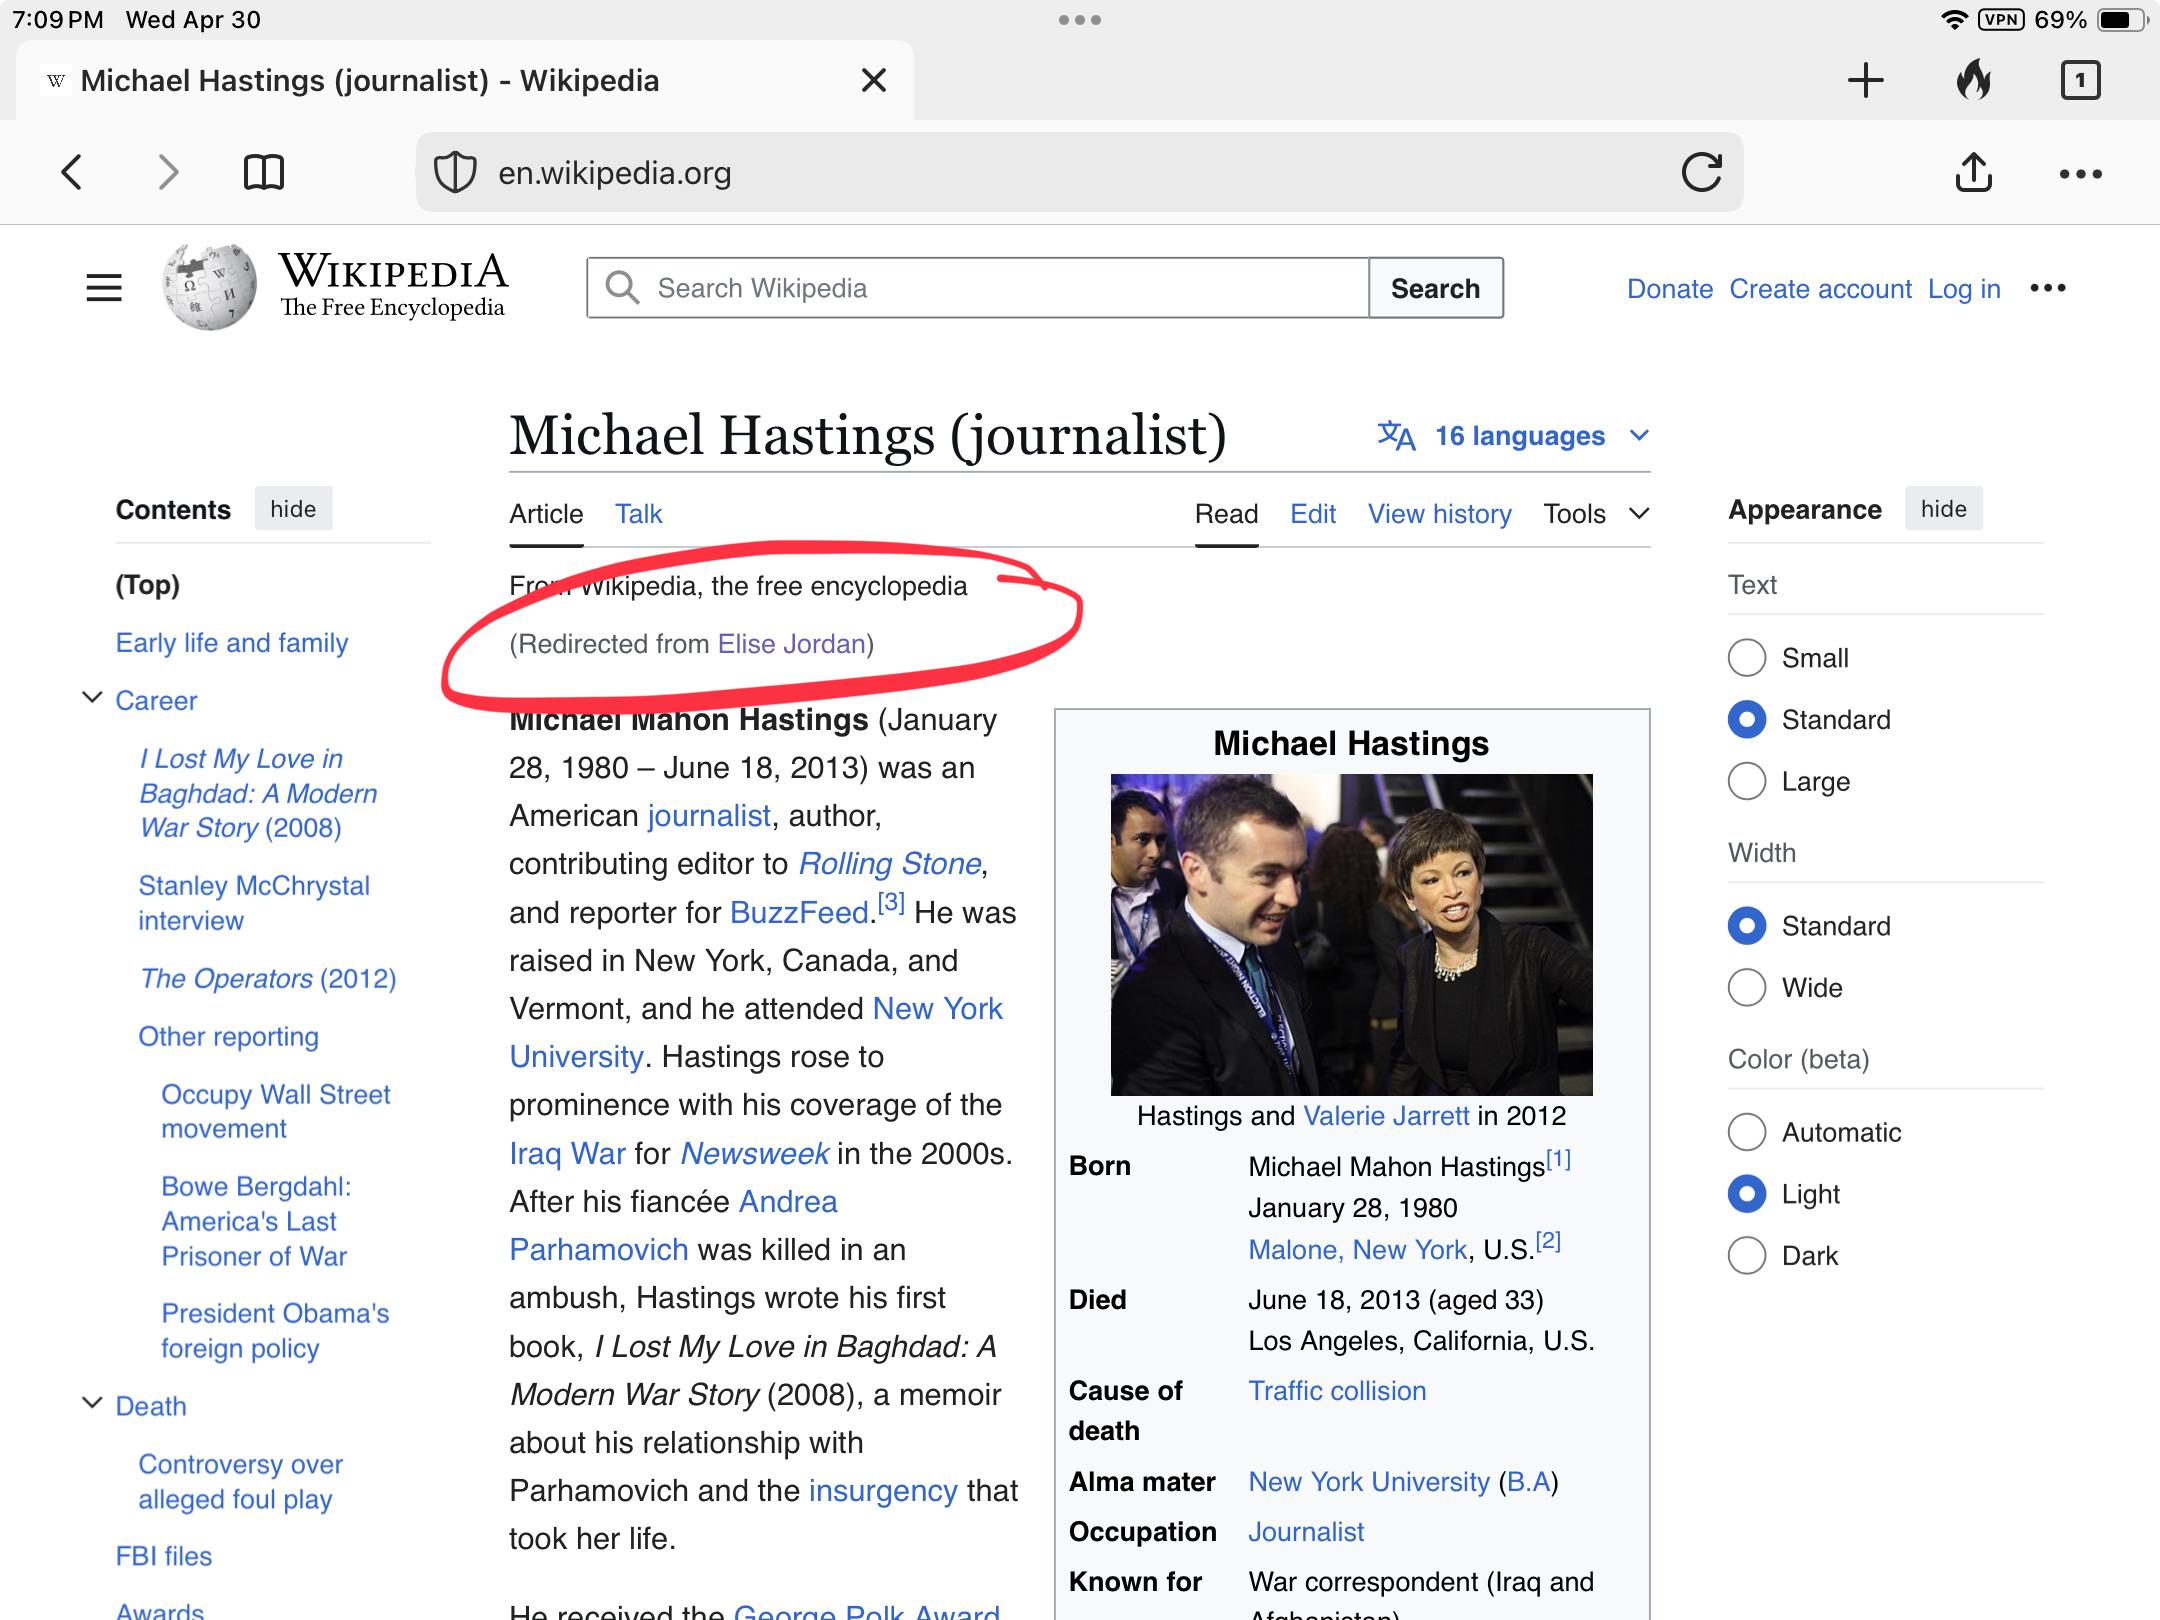This screenshot has height=1620, width=2160.
Task: Jump to Early life and family section
Action: (x=232, y=643)
